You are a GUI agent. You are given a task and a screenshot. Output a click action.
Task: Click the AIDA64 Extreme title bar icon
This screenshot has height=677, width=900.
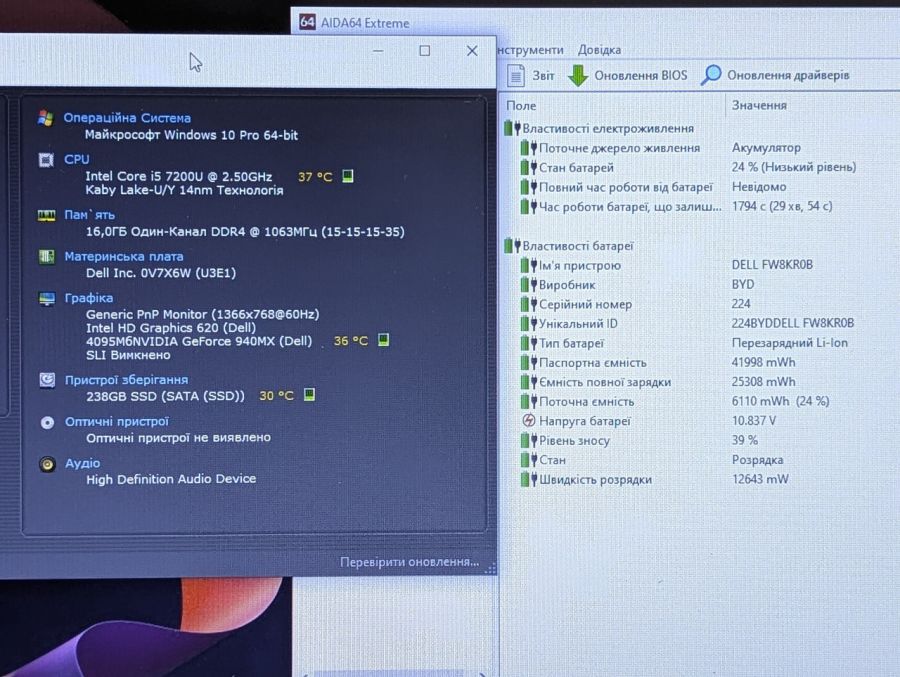[x=307, y=22]
